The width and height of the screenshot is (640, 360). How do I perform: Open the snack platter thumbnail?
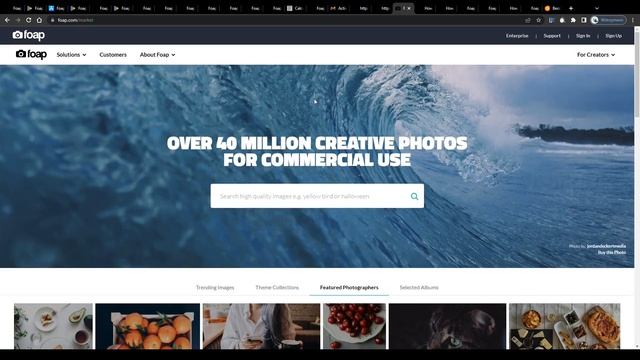coord(564,326)
